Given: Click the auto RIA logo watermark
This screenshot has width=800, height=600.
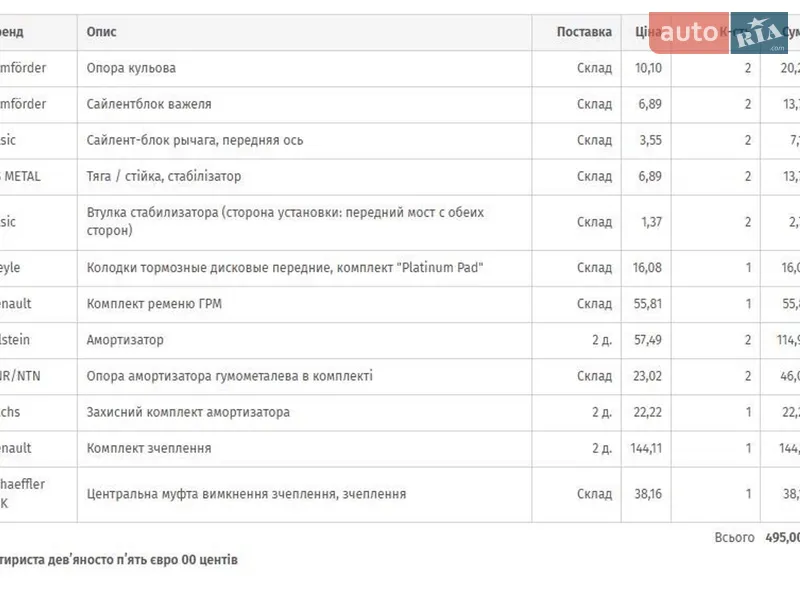Looking at the screenshot, I should click(718, 33).
